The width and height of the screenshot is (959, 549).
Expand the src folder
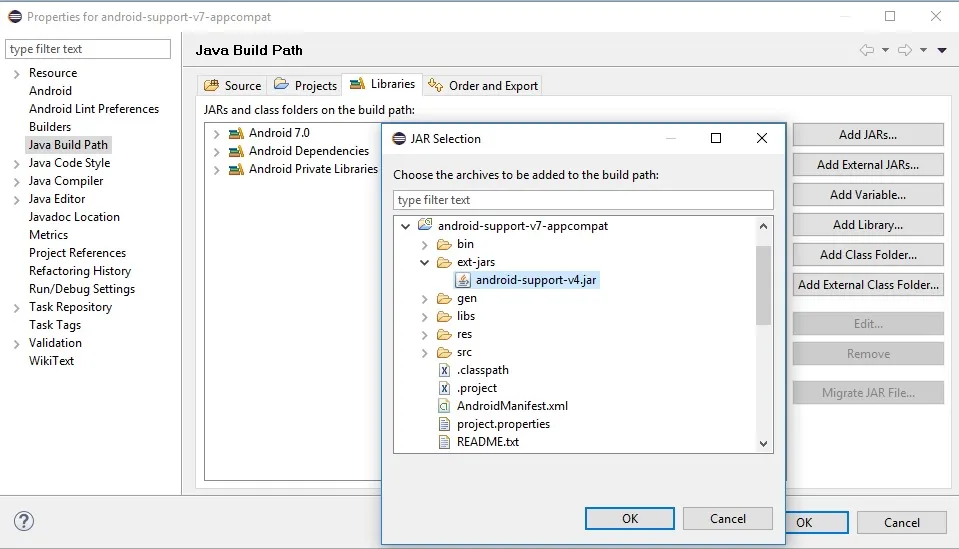coord(424,353)
